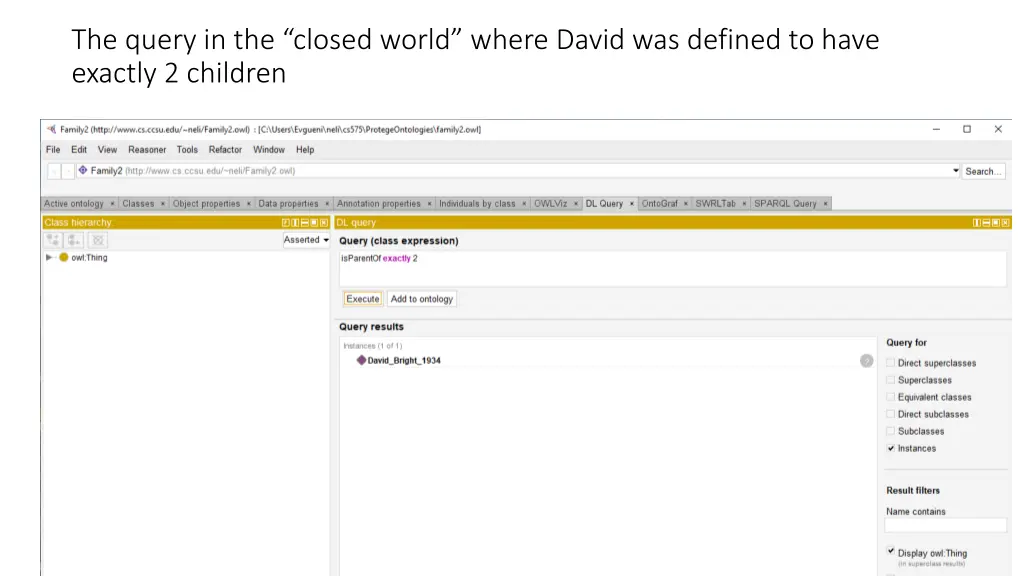
Task: Open the ontology selector dropdown arrow
Action: coord(955,171)
